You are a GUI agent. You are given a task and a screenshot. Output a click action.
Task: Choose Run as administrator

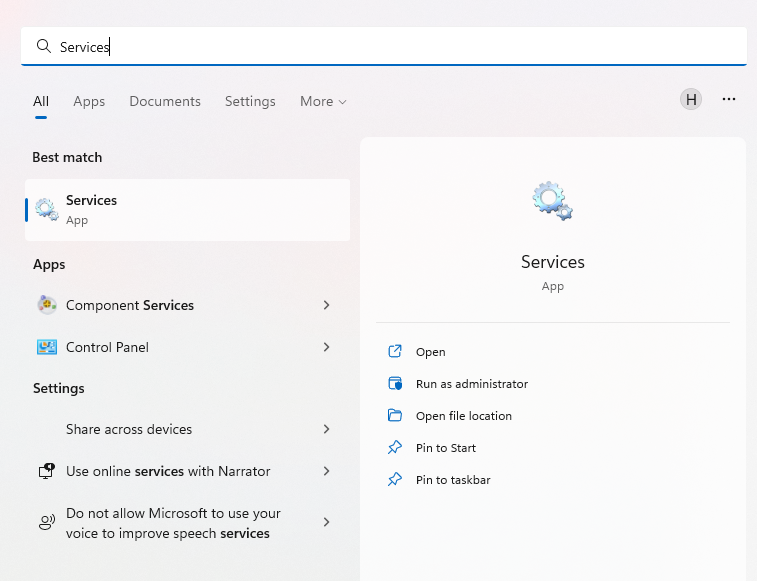coord(472,384)
